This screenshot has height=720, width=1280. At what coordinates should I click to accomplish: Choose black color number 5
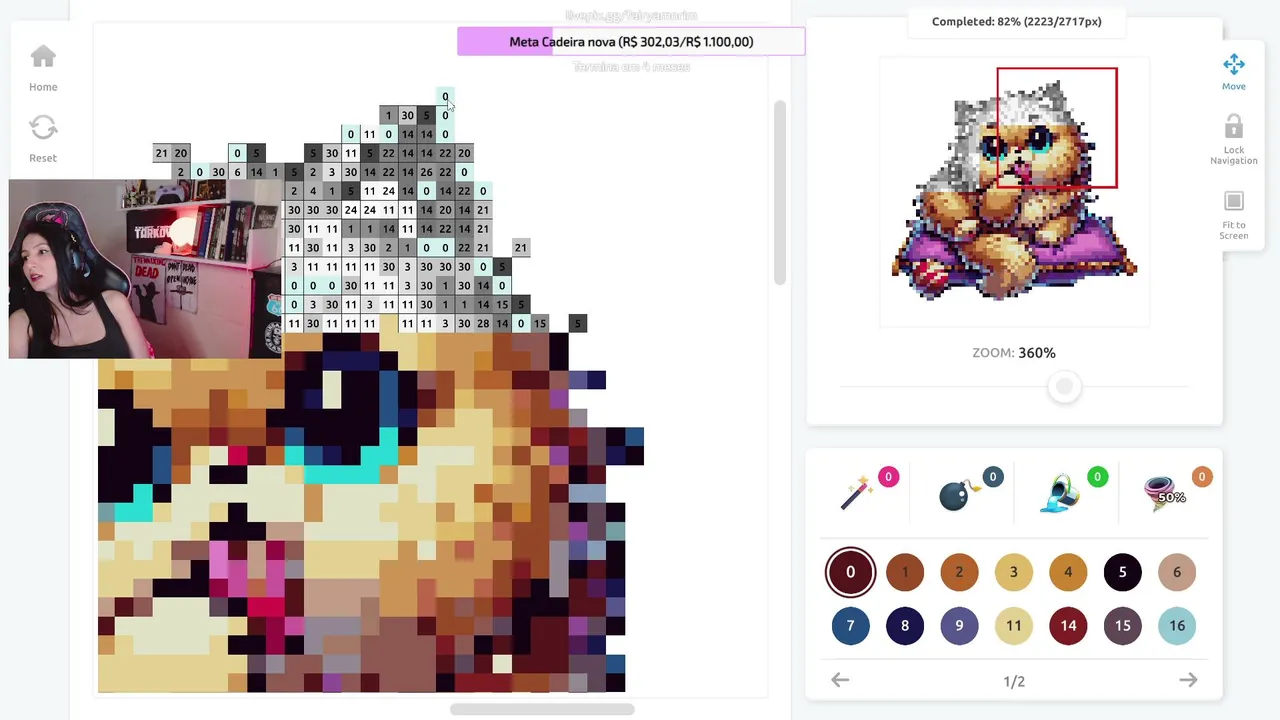(1122, 572)
